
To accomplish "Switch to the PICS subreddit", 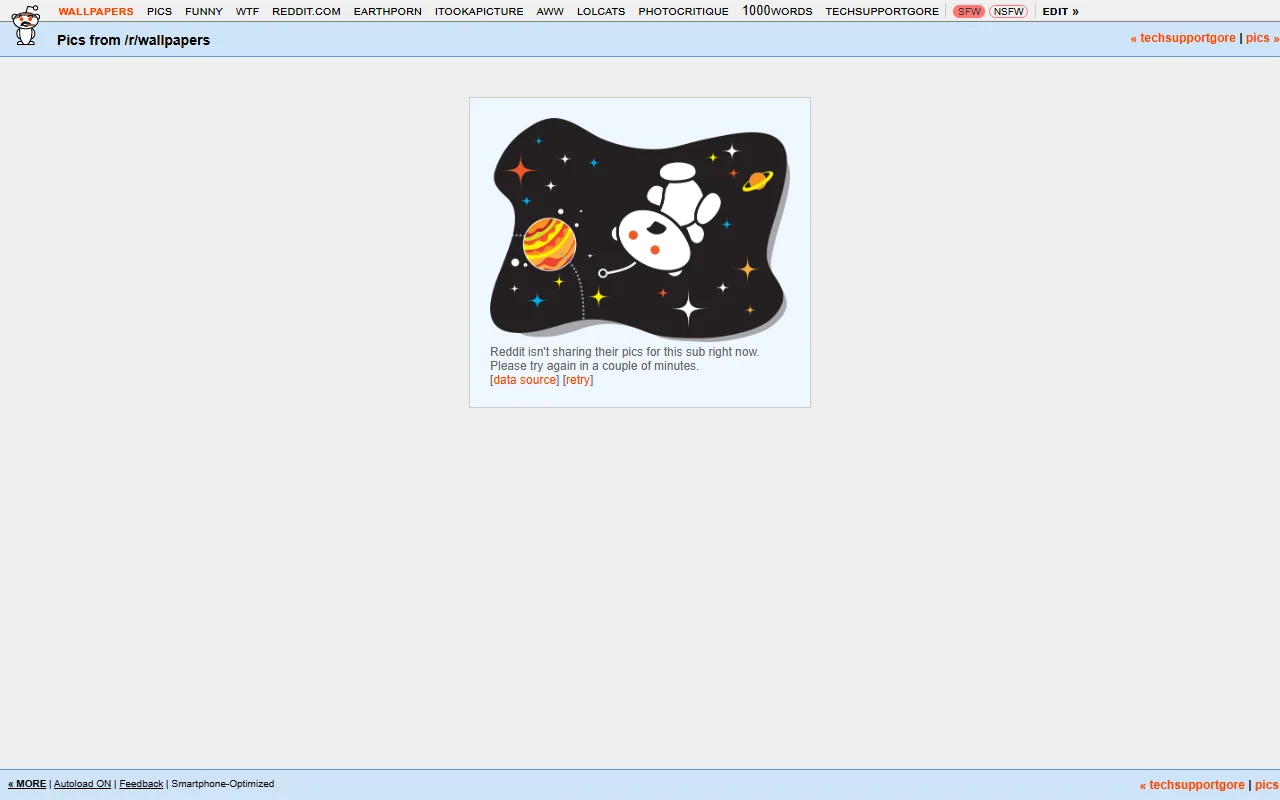I will (159, 11).
